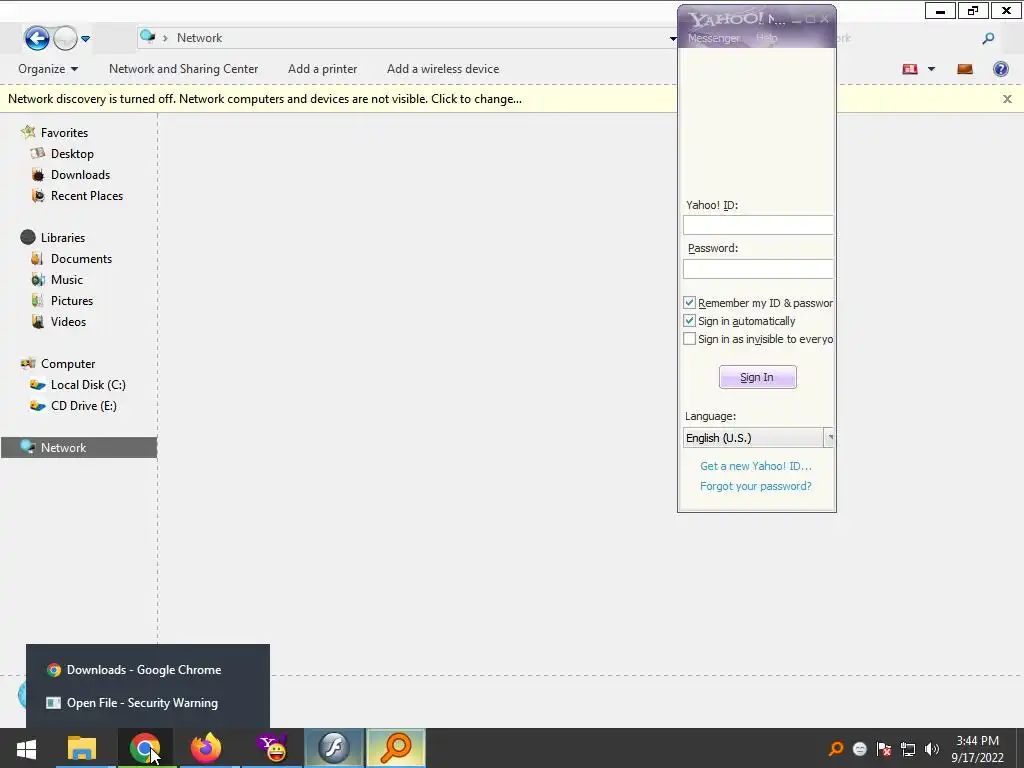
Task: Select Computer in the navigation pane
Action: point(68,364)
